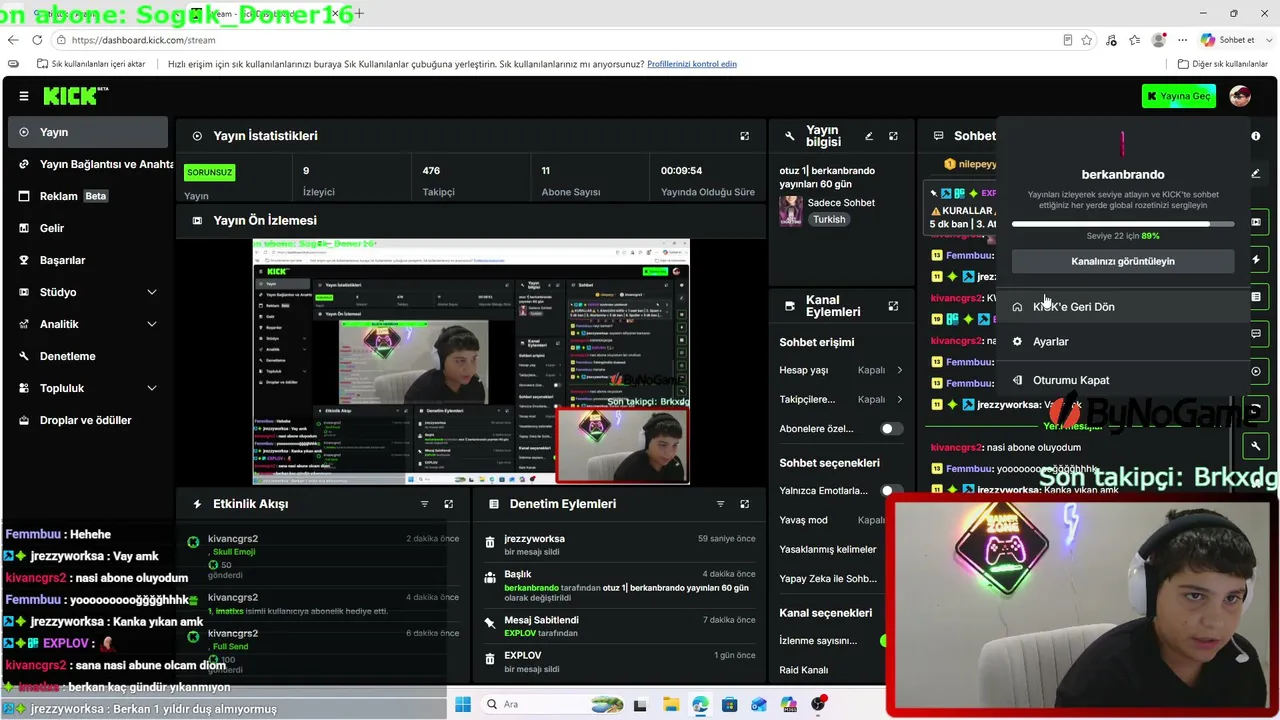Open OBS Studio from taskbar
1280x720 pixels.
[x=819, y=704]
